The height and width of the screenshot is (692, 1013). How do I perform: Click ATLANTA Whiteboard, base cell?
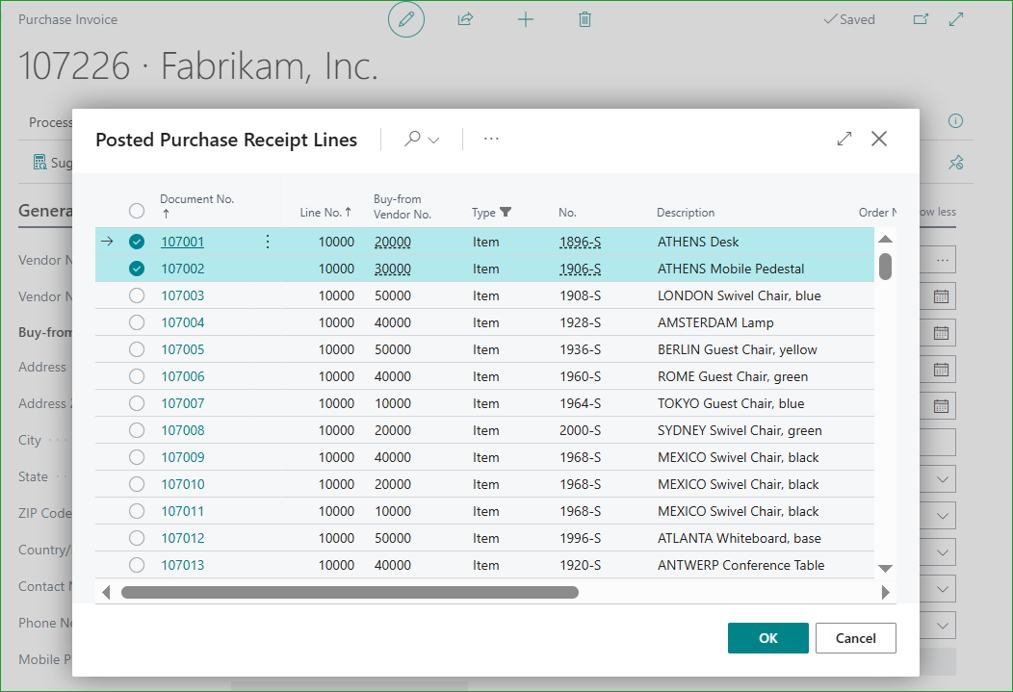pos(739,538)
